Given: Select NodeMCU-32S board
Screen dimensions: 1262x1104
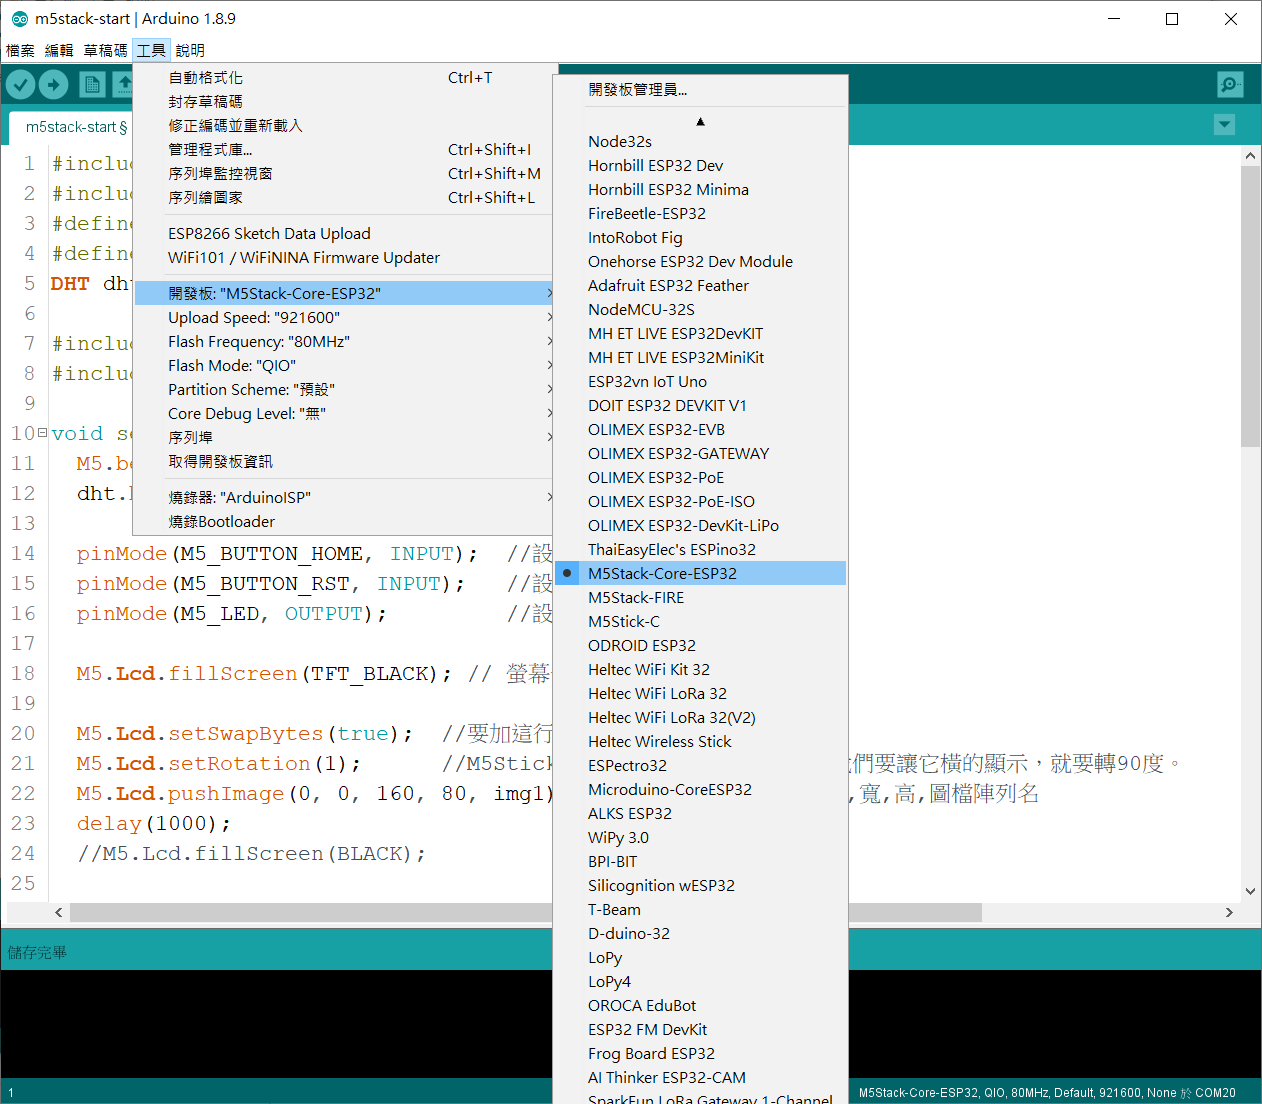Looking at the screenshot, I should 700,309.
